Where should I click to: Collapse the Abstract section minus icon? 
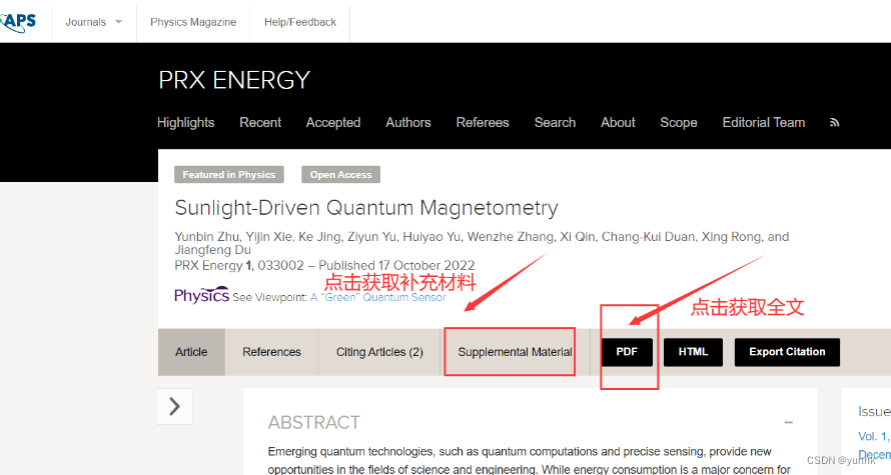788,422
